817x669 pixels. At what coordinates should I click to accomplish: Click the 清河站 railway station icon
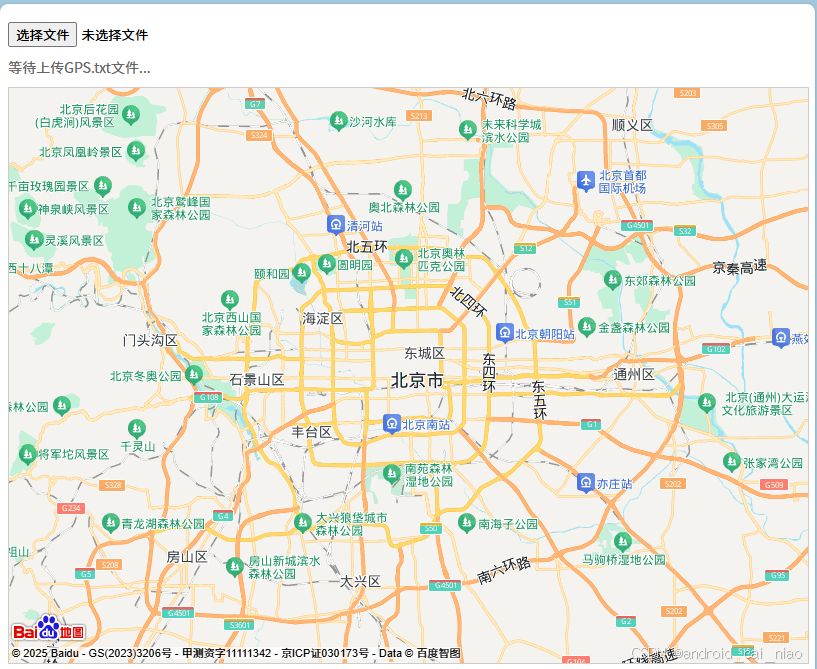coord(336,225)
